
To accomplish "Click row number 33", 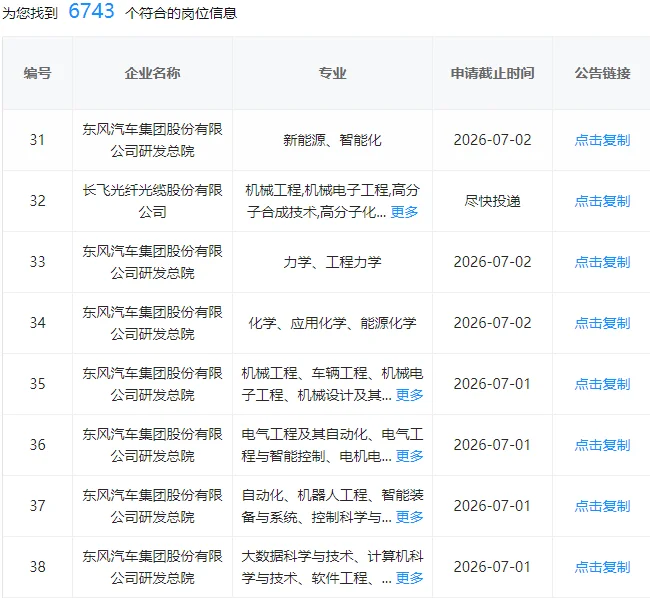I will coord(37,262).
